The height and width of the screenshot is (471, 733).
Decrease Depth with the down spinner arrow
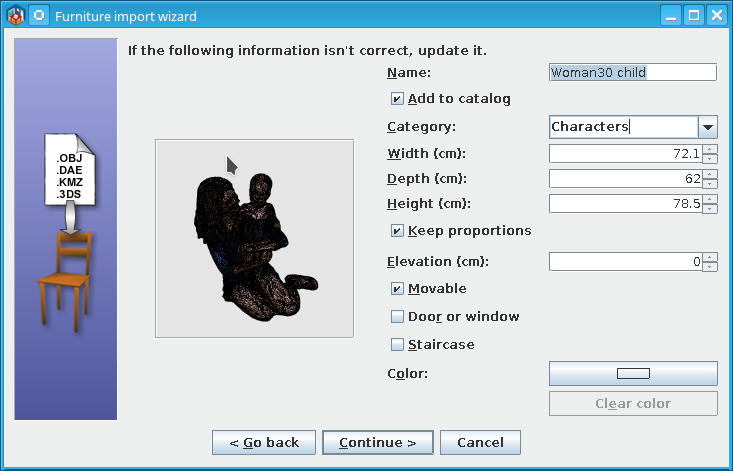tap(710, 183)
